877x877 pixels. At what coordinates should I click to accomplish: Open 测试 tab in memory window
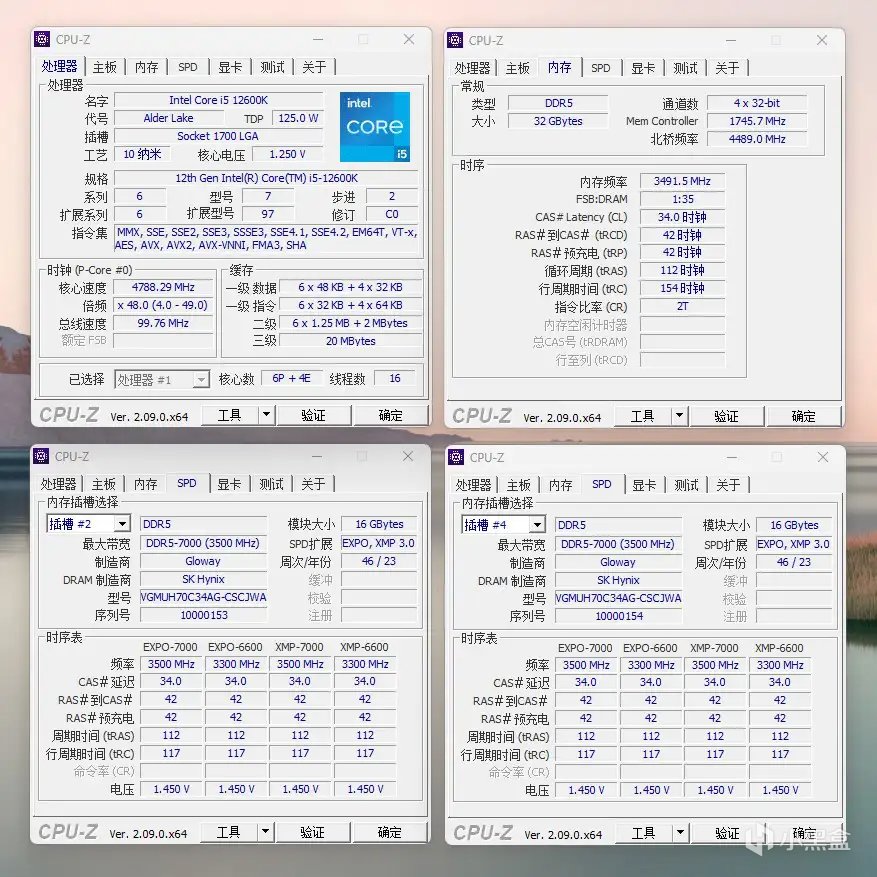coord(685,68)
